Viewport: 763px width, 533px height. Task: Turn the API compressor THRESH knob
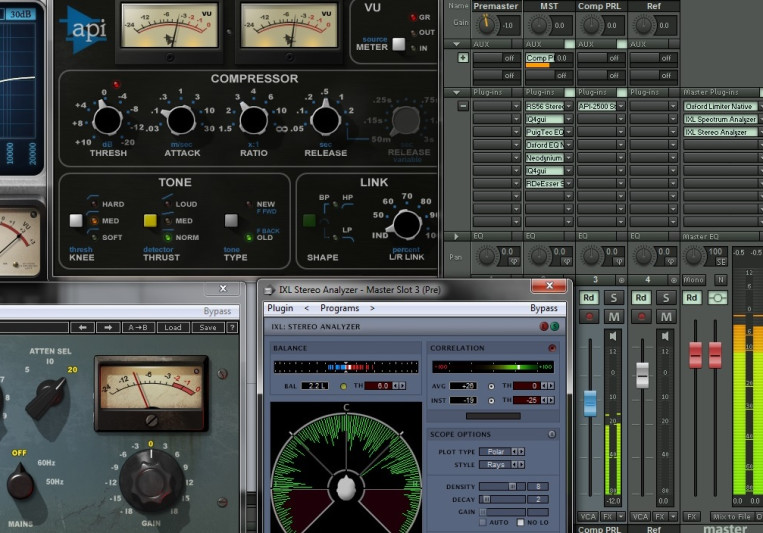[x=108, y=120]
